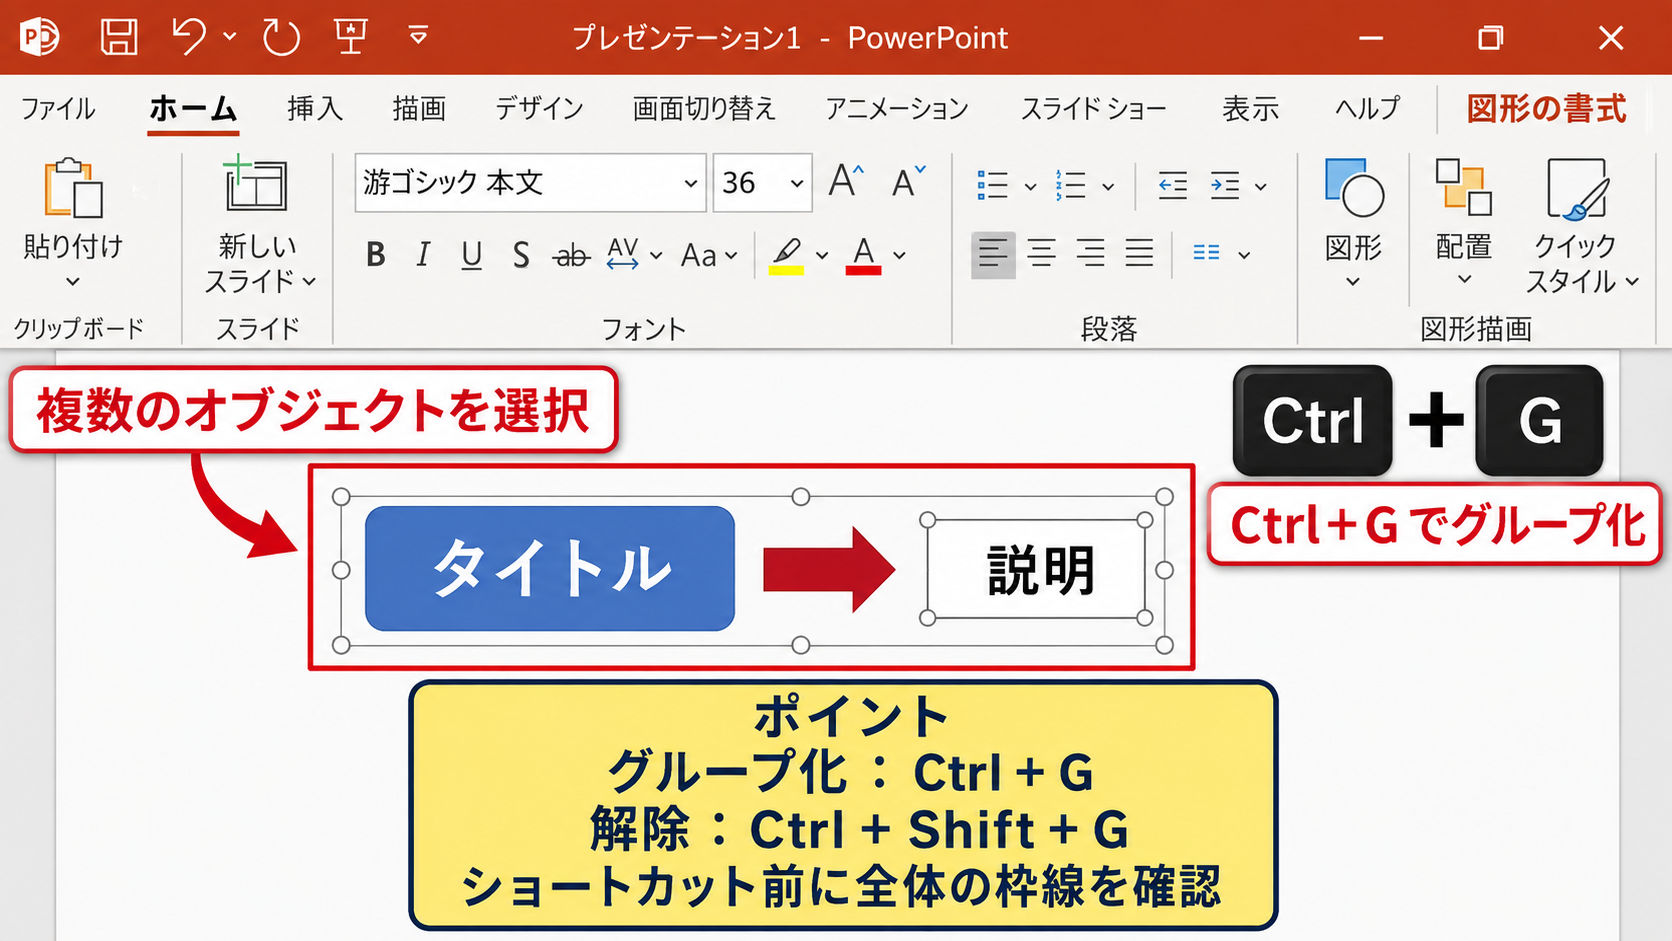
Task: Apply bulleted list
Action: click(x=992, y=185)
